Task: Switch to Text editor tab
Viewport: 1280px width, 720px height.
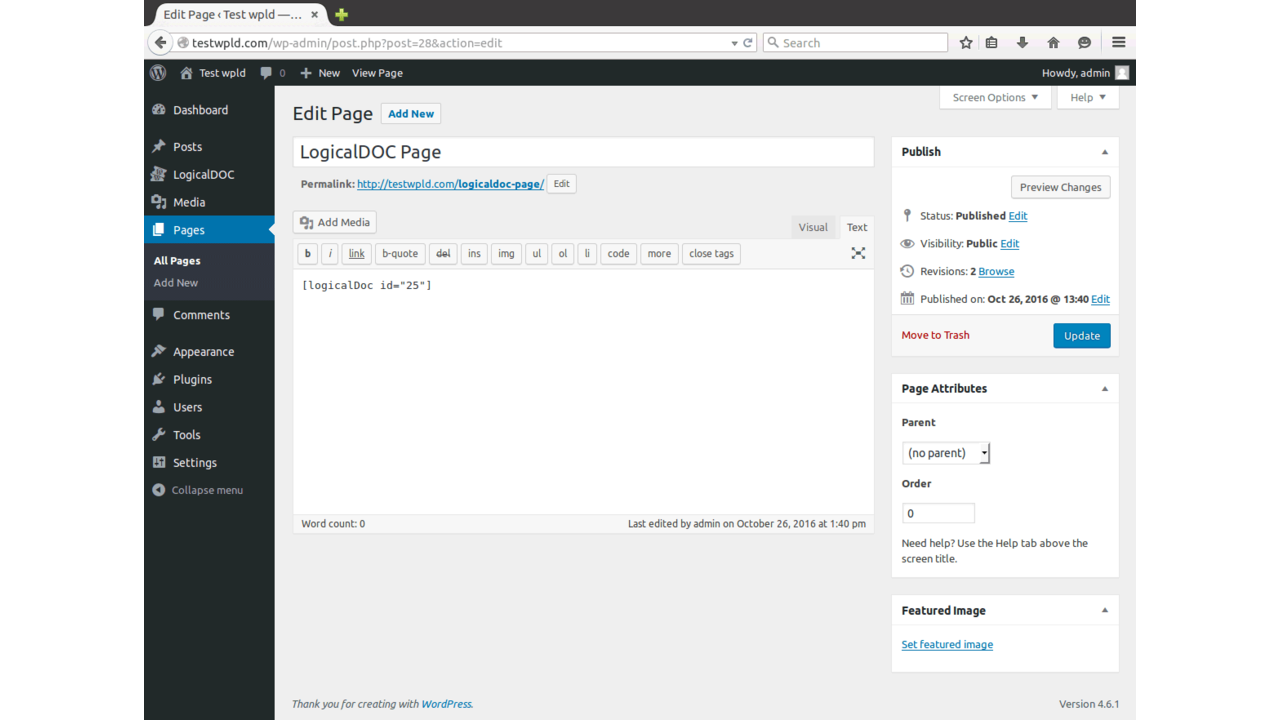Action: (857, 227)
